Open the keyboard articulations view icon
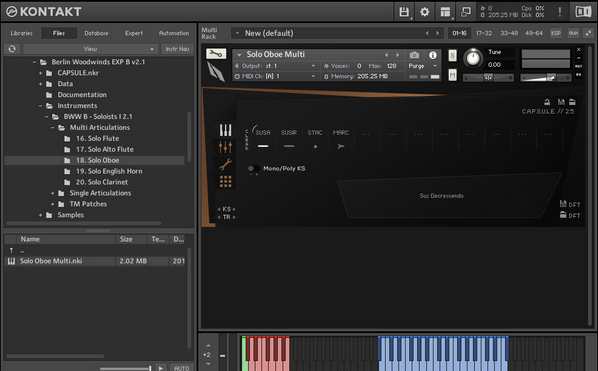 225,130
